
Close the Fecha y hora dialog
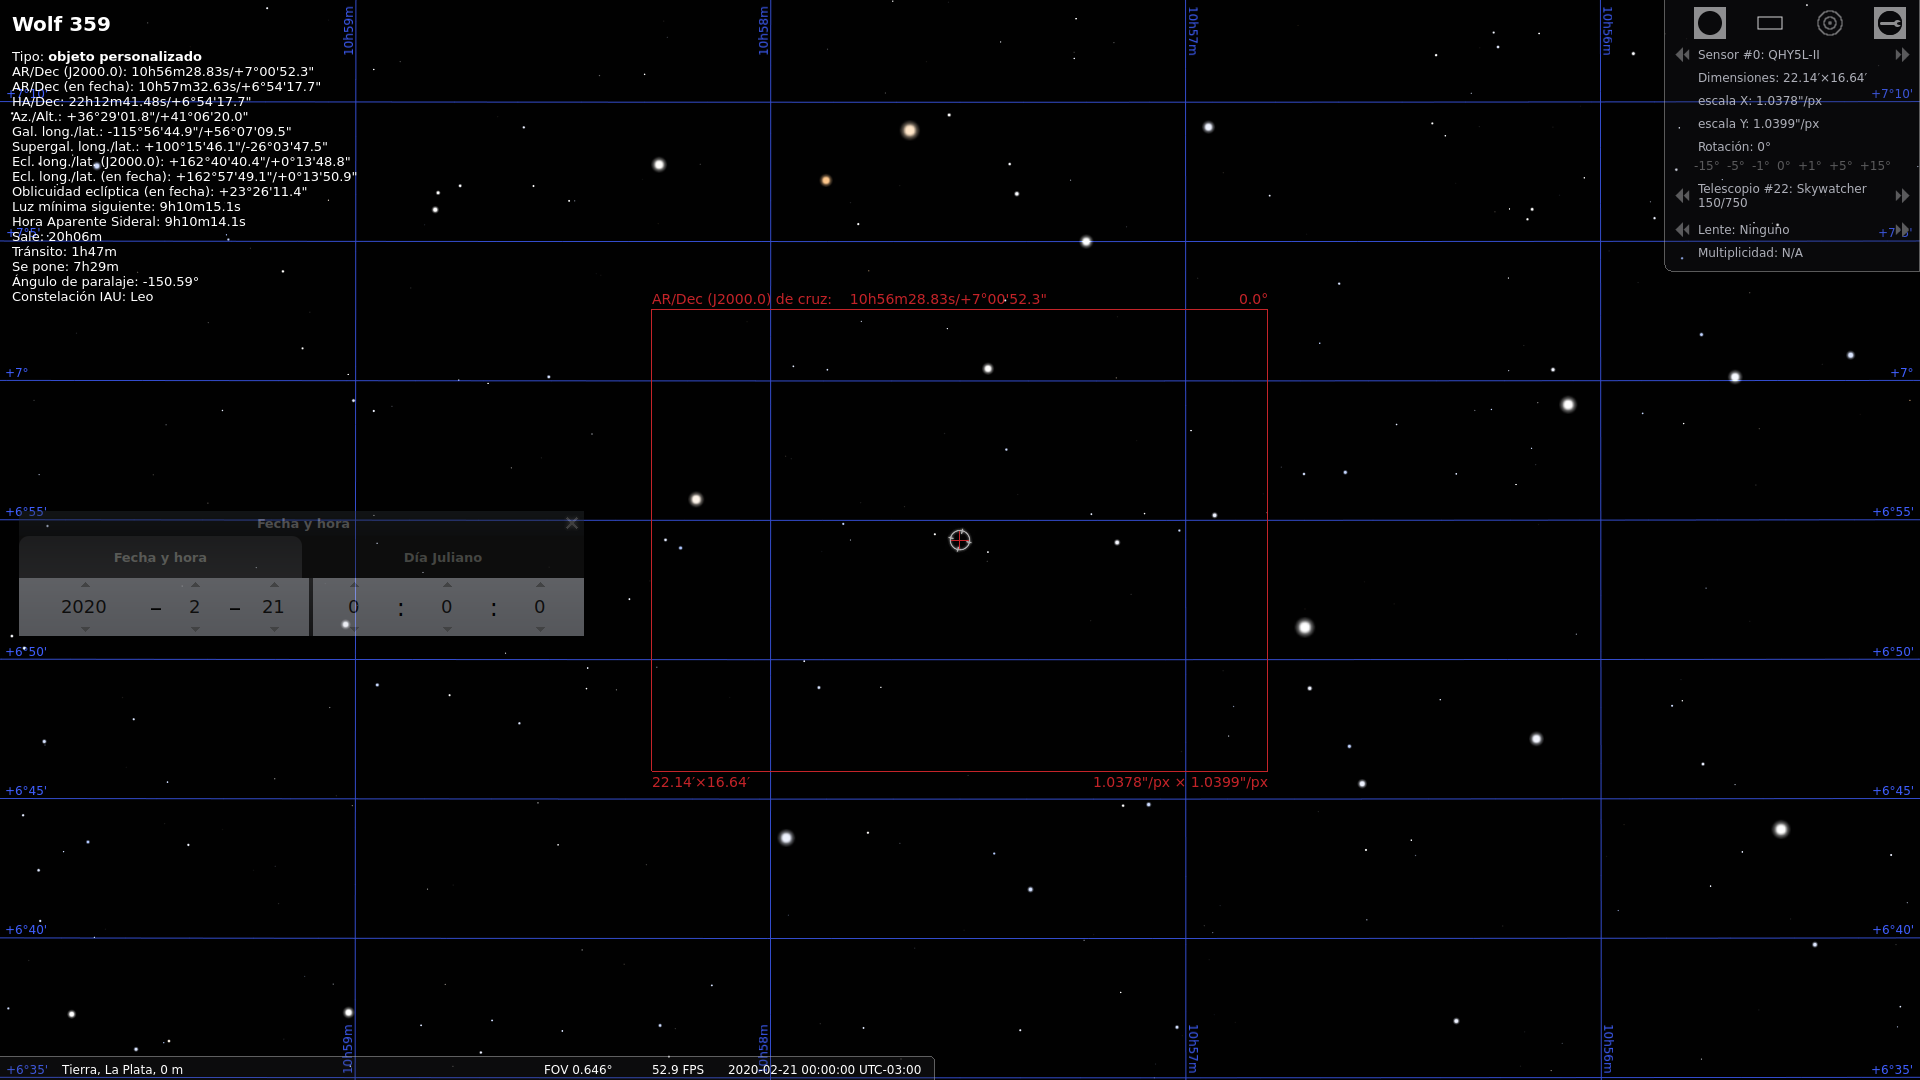click(571, 523)
